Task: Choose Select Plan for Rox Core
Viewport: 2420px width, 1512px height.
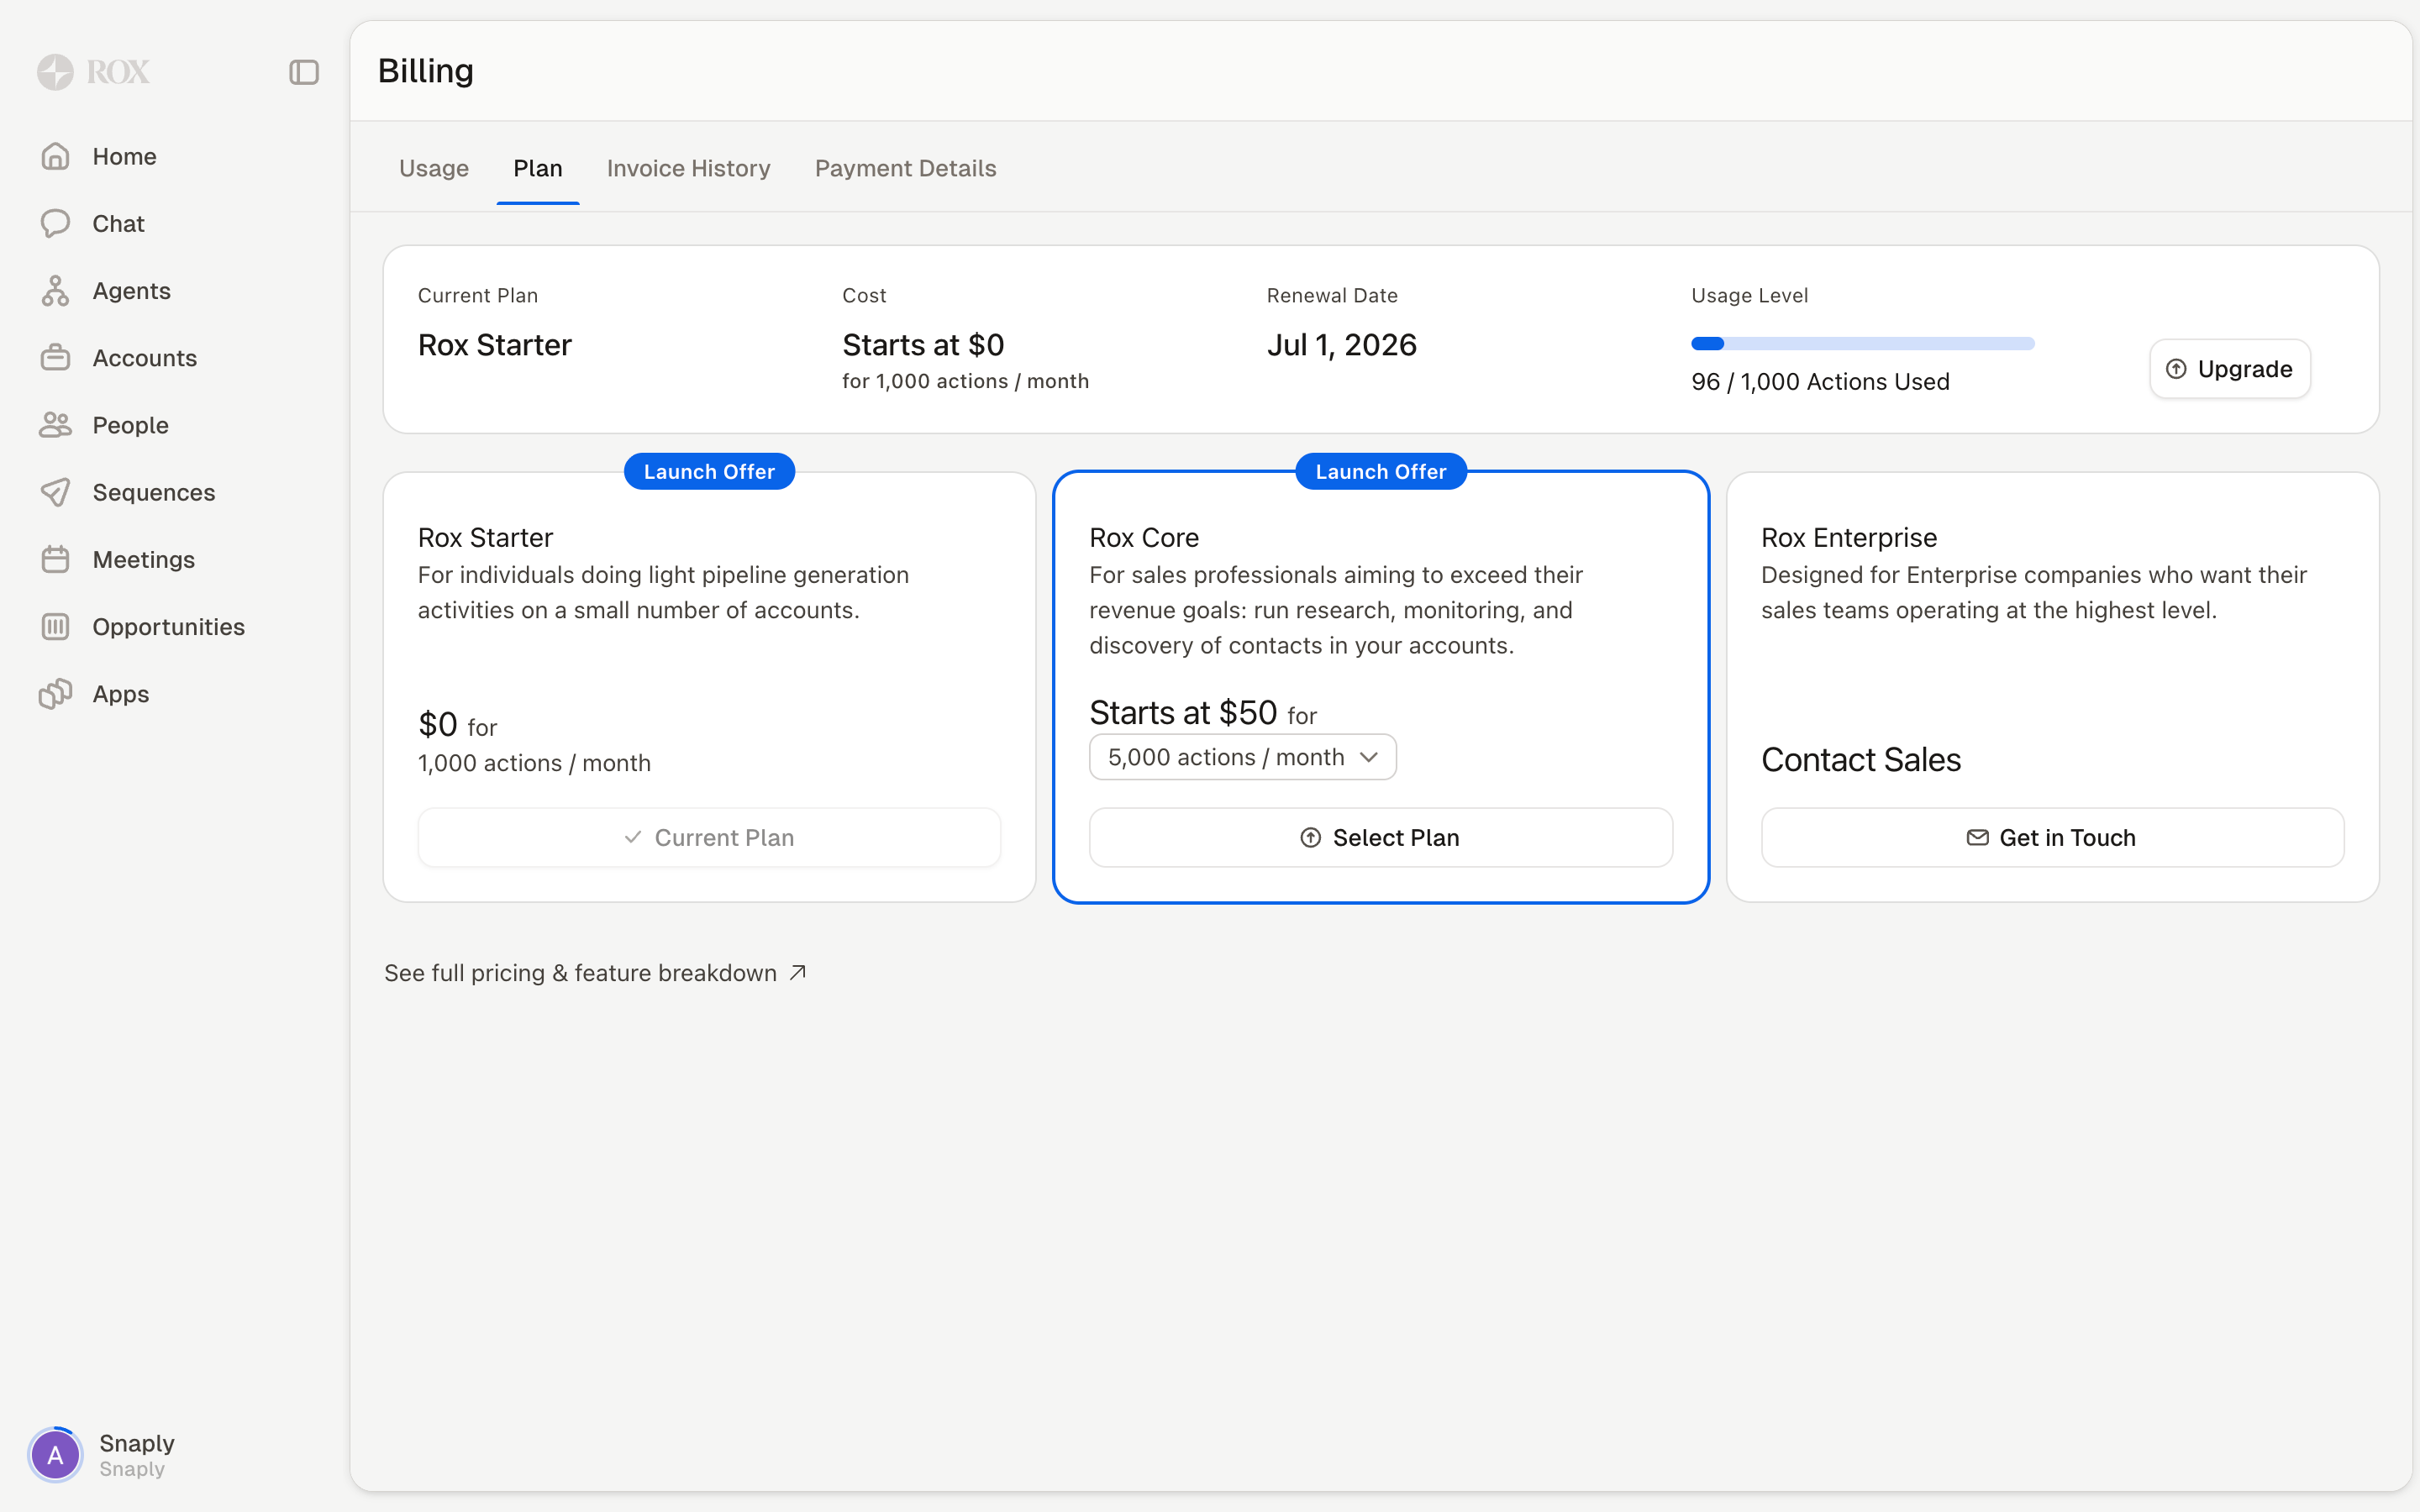Action: coord(1380,837)
